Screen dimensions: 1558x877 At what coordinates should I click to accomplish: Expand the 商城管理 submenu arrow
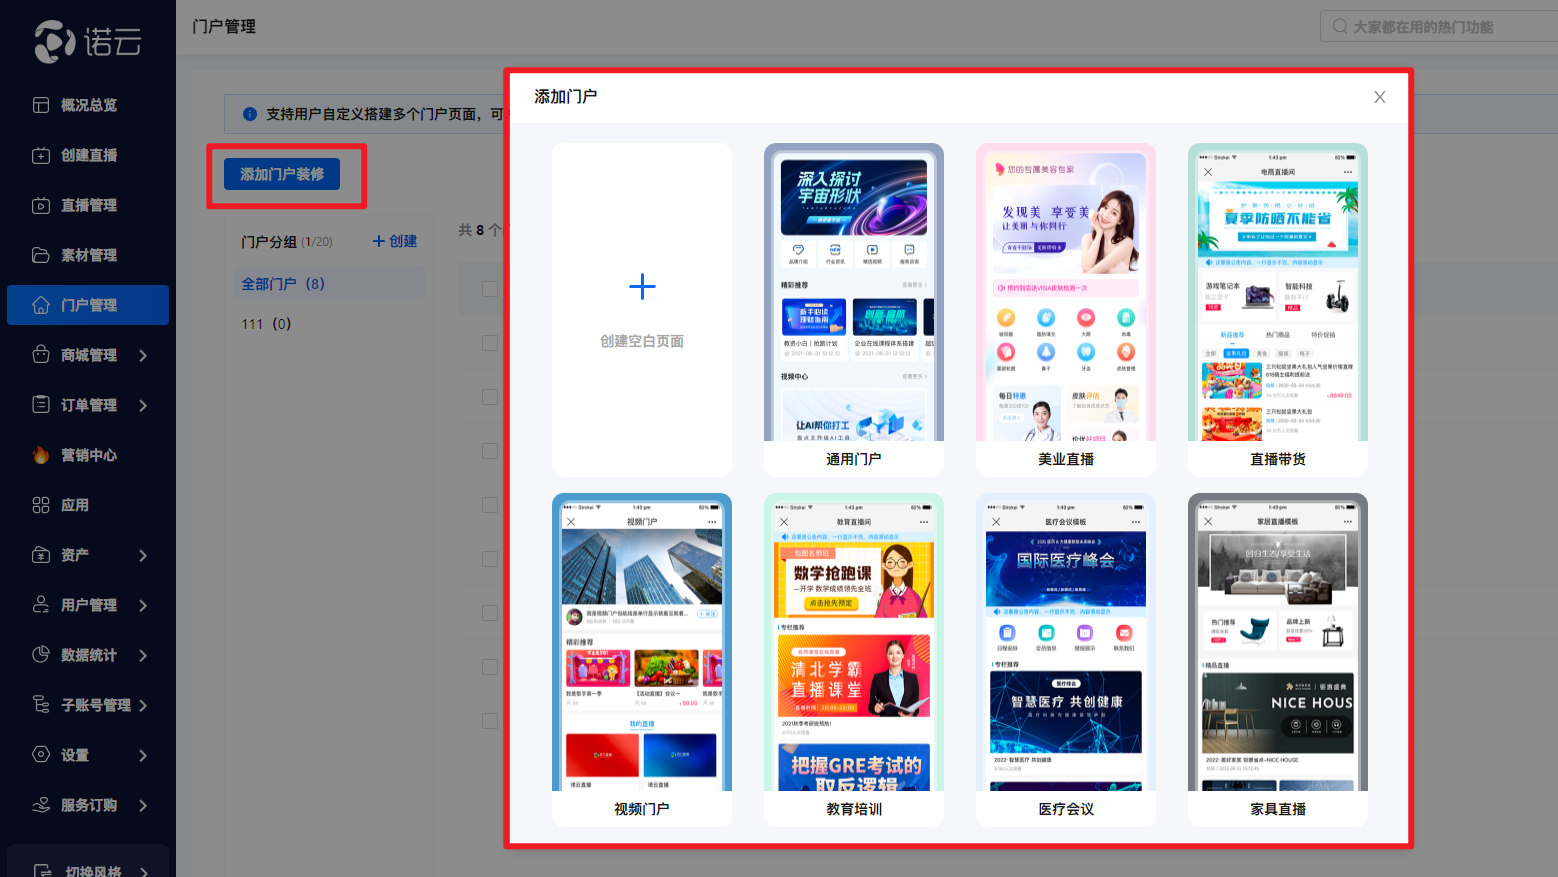[143, 355]
